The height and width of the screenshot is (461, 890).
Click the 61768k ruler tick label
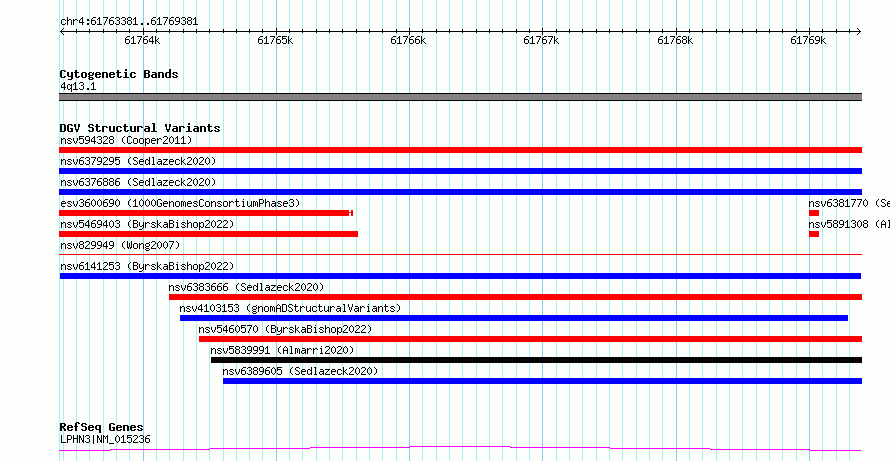pos(675,40)
